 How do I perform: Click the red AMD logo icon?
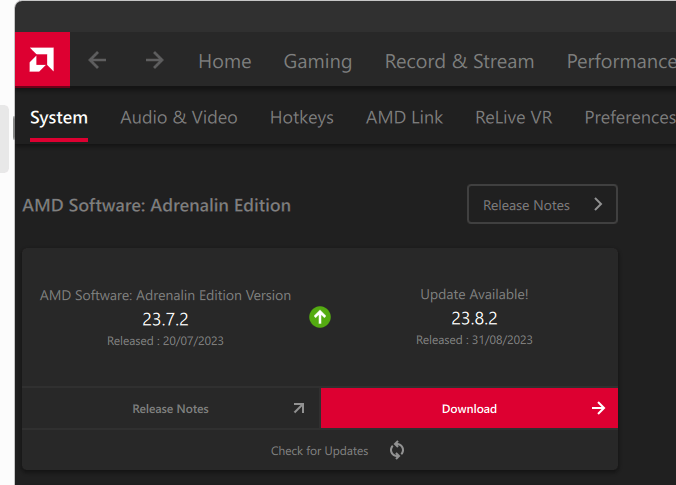point(42,59)
